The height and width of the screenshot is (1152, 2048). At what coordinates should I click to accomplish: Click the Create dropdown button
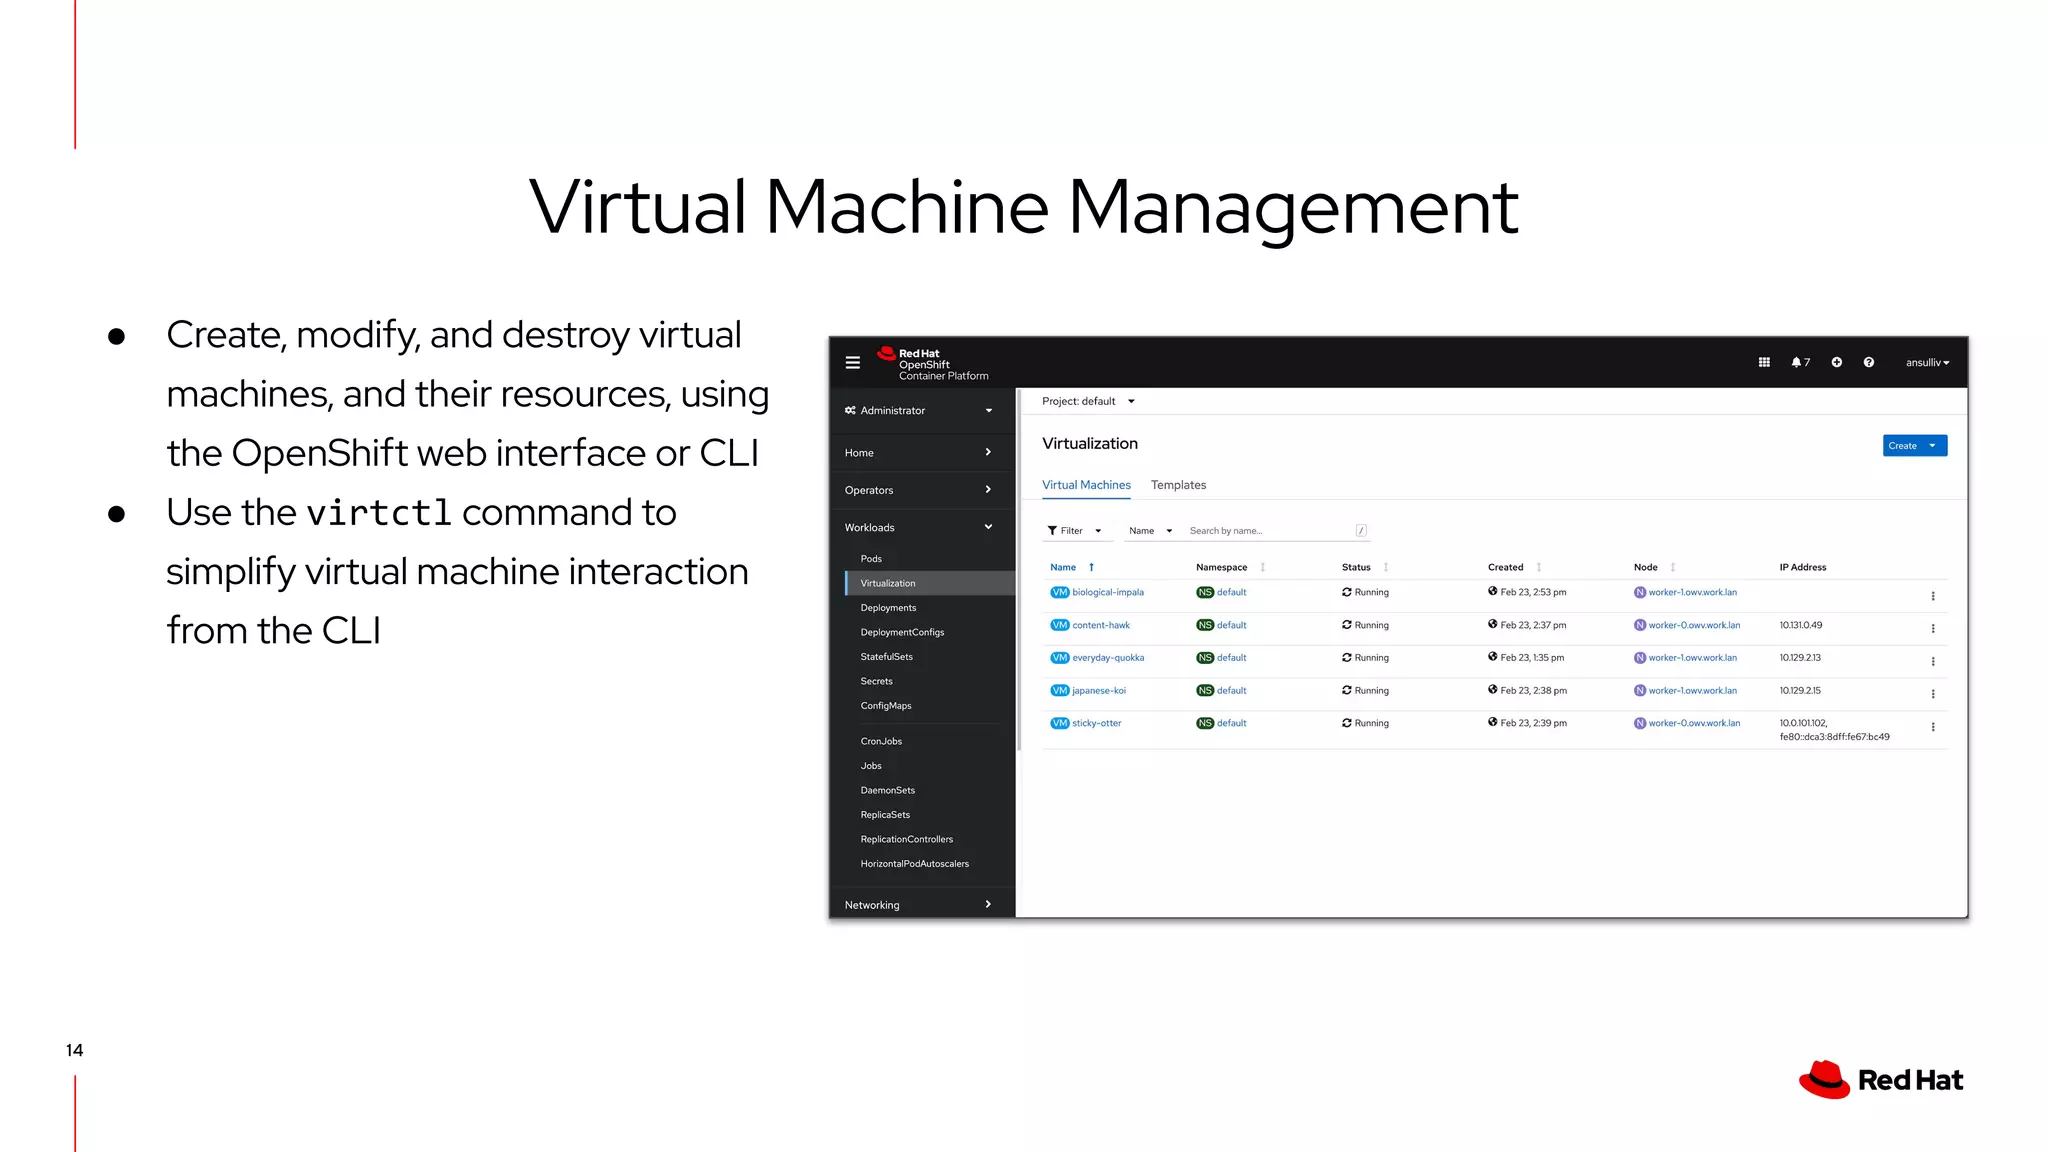click(x=1914, y=446)
